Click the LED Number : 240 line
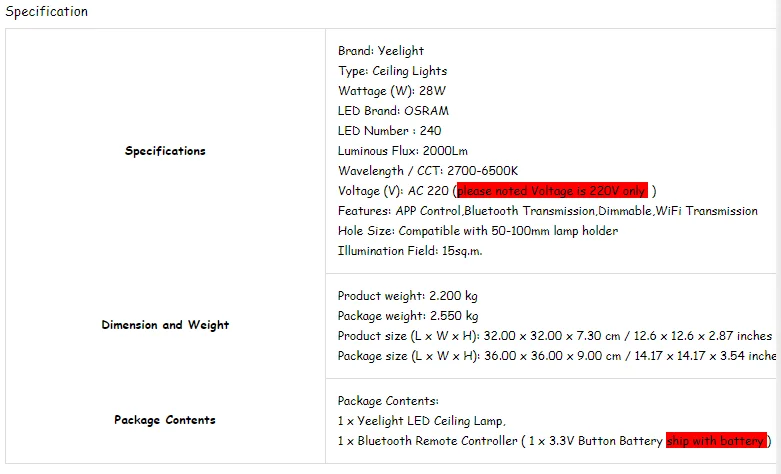781x474 pixels. (389, 131)
